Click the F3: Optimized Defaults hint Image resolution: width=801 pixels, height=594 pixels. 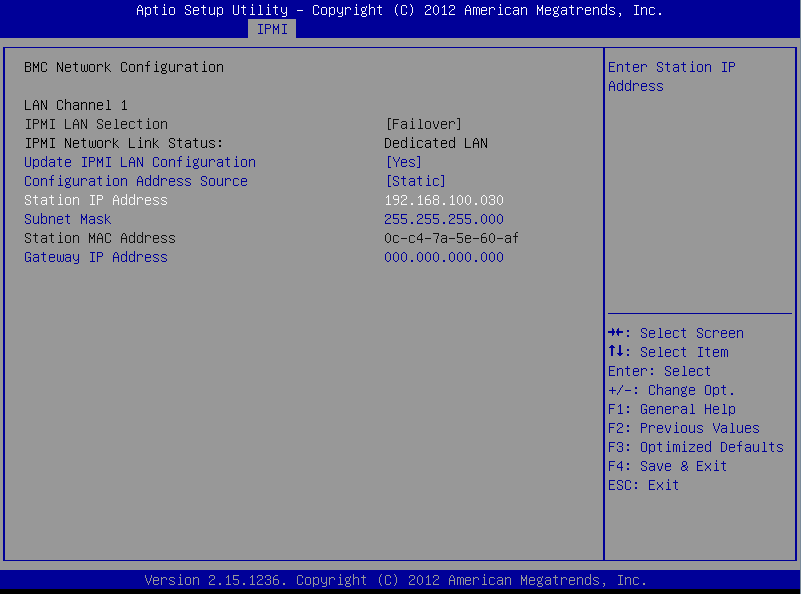[695, 447]
